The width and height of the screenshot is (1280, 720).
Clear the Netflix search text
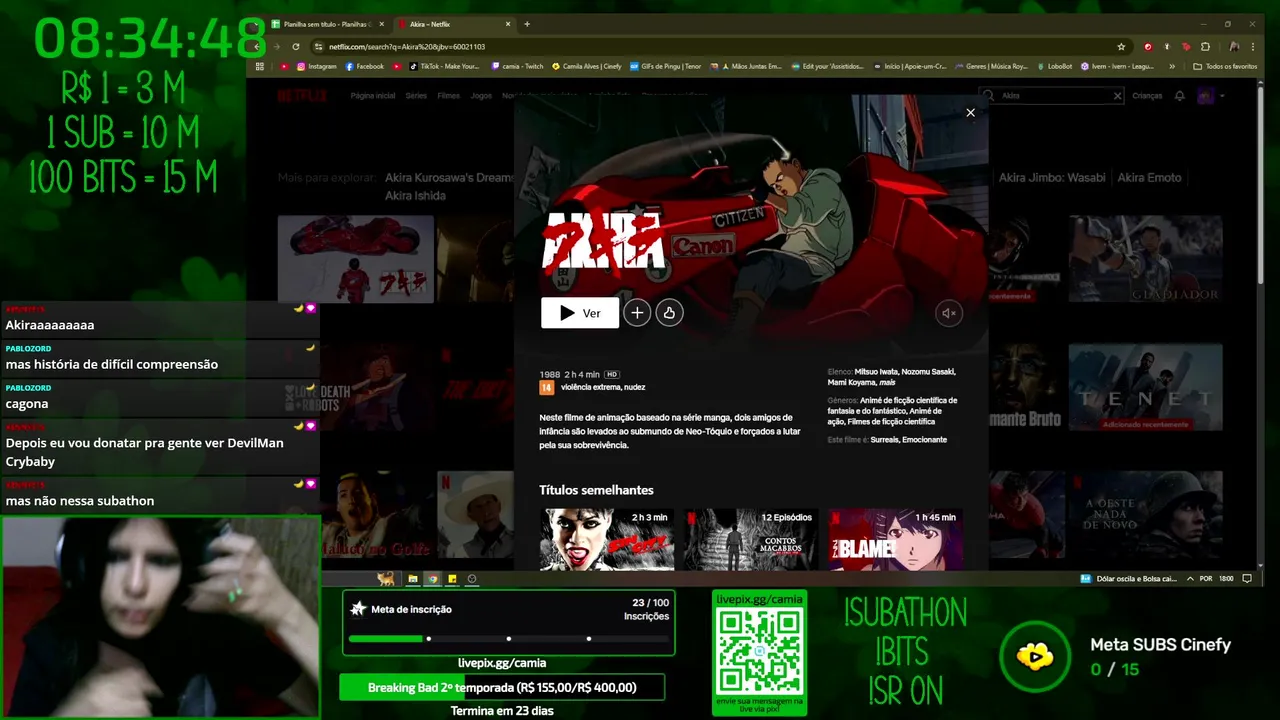coord(1117,96)
